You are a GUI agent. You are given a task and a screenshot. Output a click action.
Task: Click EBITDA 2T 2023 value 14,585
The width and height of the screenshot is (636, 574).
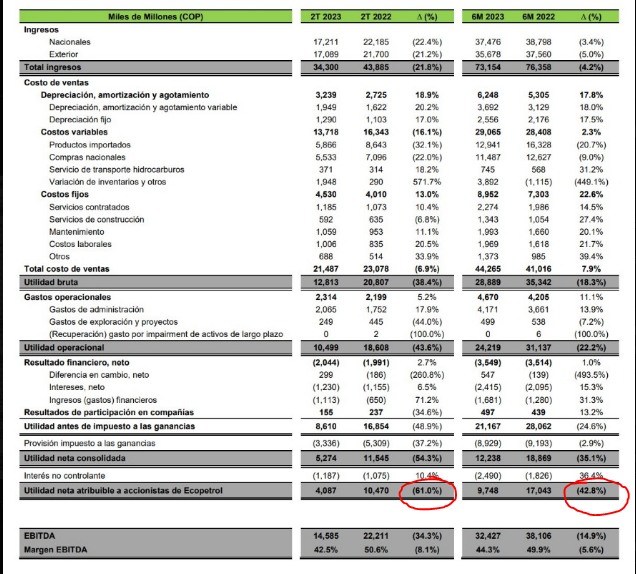pyautogui.click(x=326, y=536)
